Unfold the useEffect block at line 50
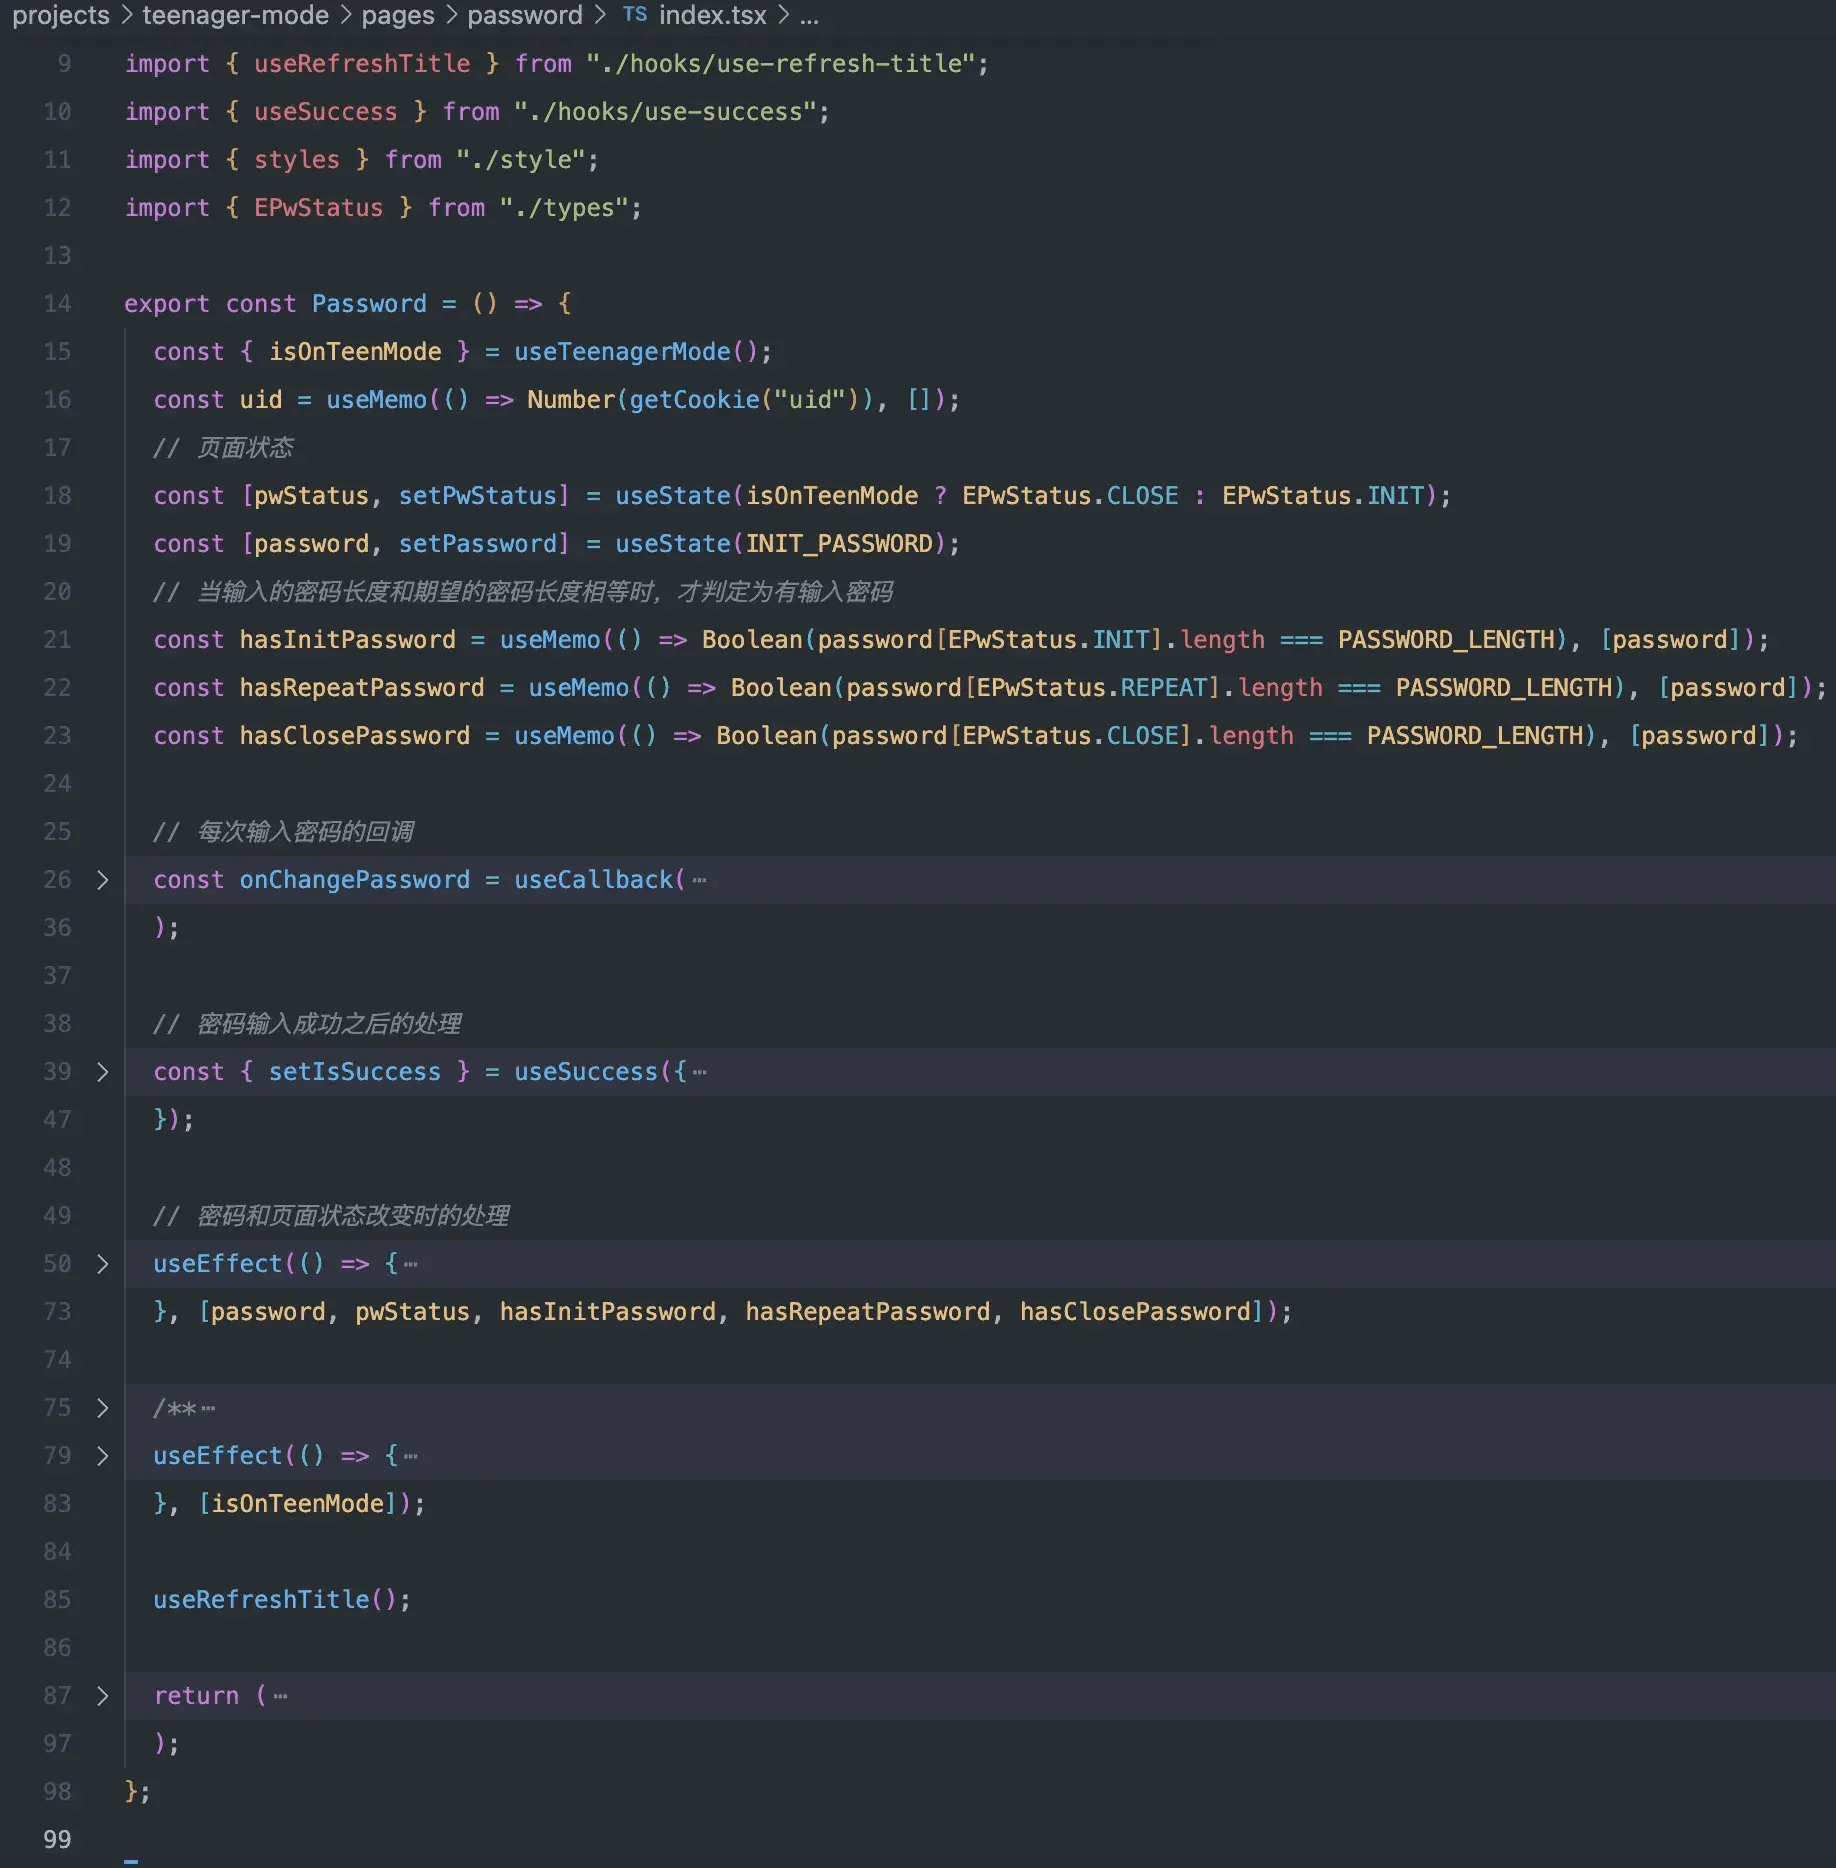1836x1868 pixels. (102, 1264)
